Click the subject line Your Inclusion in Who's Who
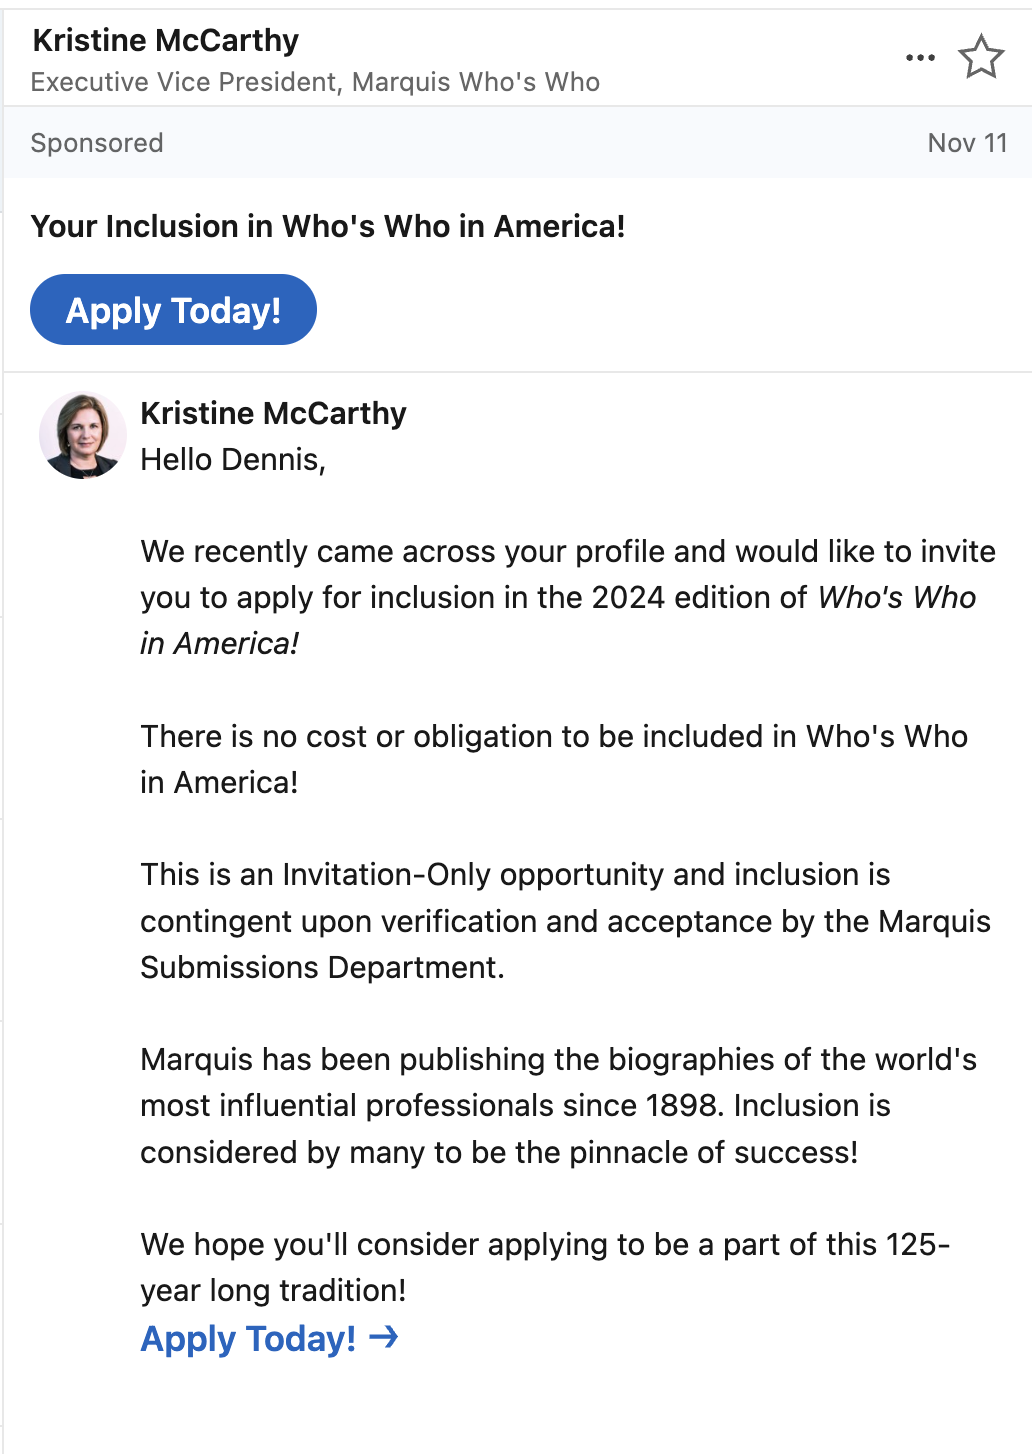Viewport: 1032px width, 1454px height. pos(328,226)
